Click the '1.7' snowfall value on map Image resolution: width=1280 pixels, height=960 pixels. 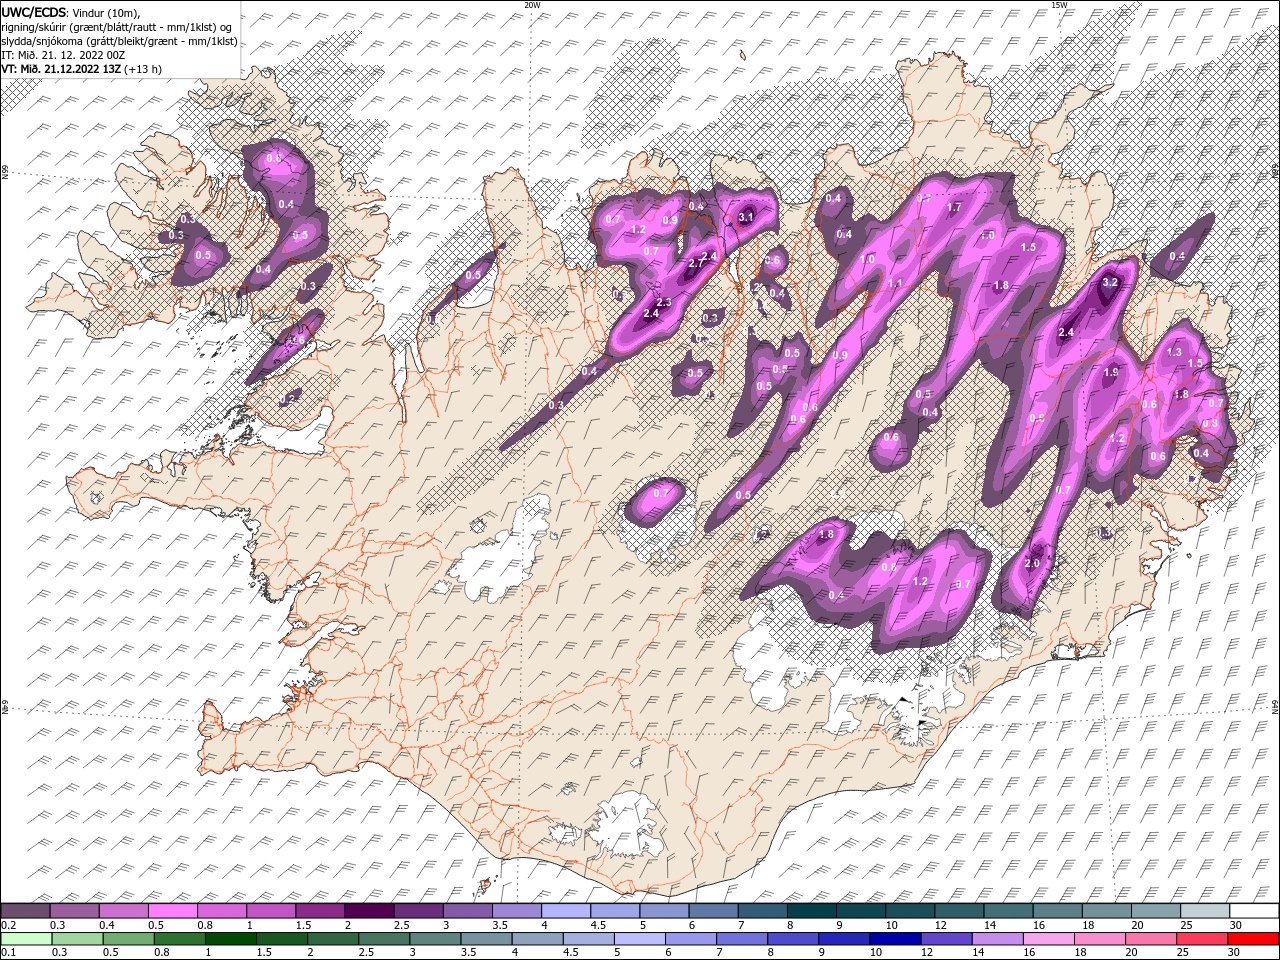(x=954, y=207)
